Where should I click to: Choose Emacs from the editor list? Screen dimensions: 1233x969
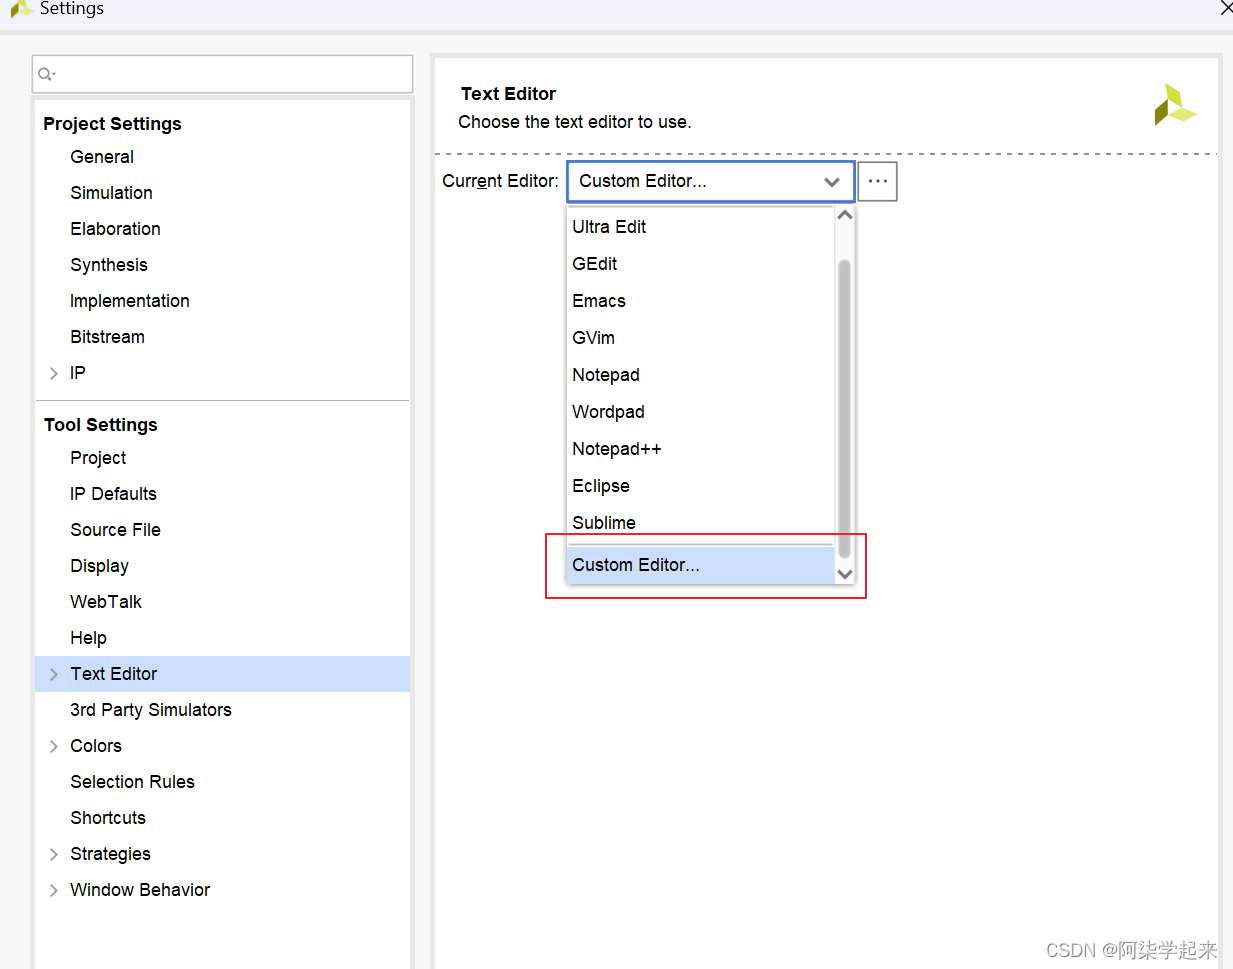700,301
